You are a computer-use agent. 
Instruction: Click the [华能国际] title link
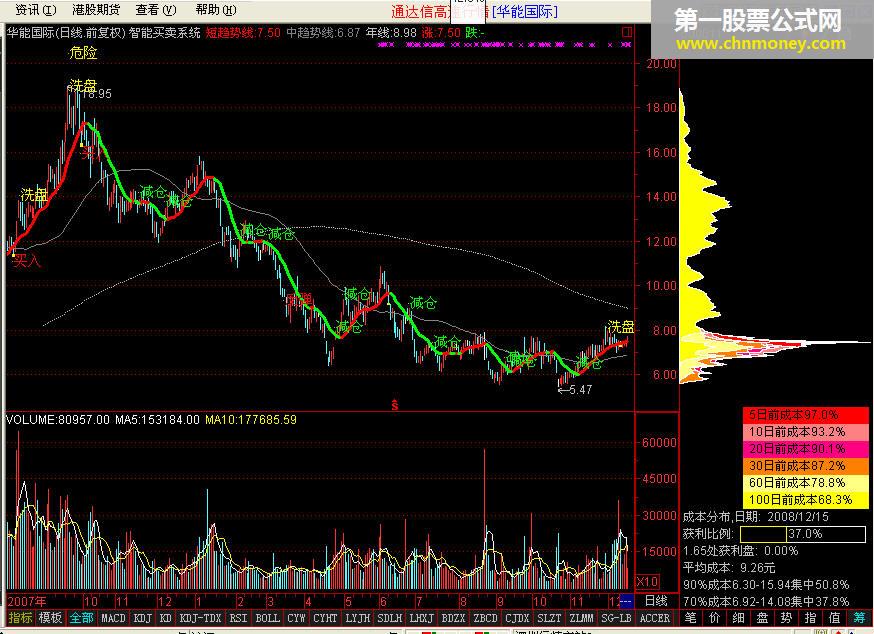pos(525,11)
